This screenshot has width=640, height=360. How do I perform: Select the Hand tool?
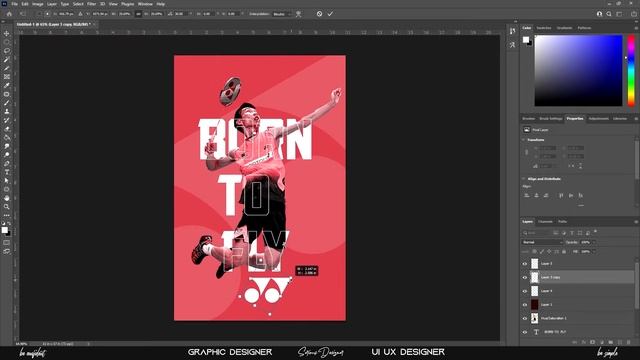tap(7, 198)
